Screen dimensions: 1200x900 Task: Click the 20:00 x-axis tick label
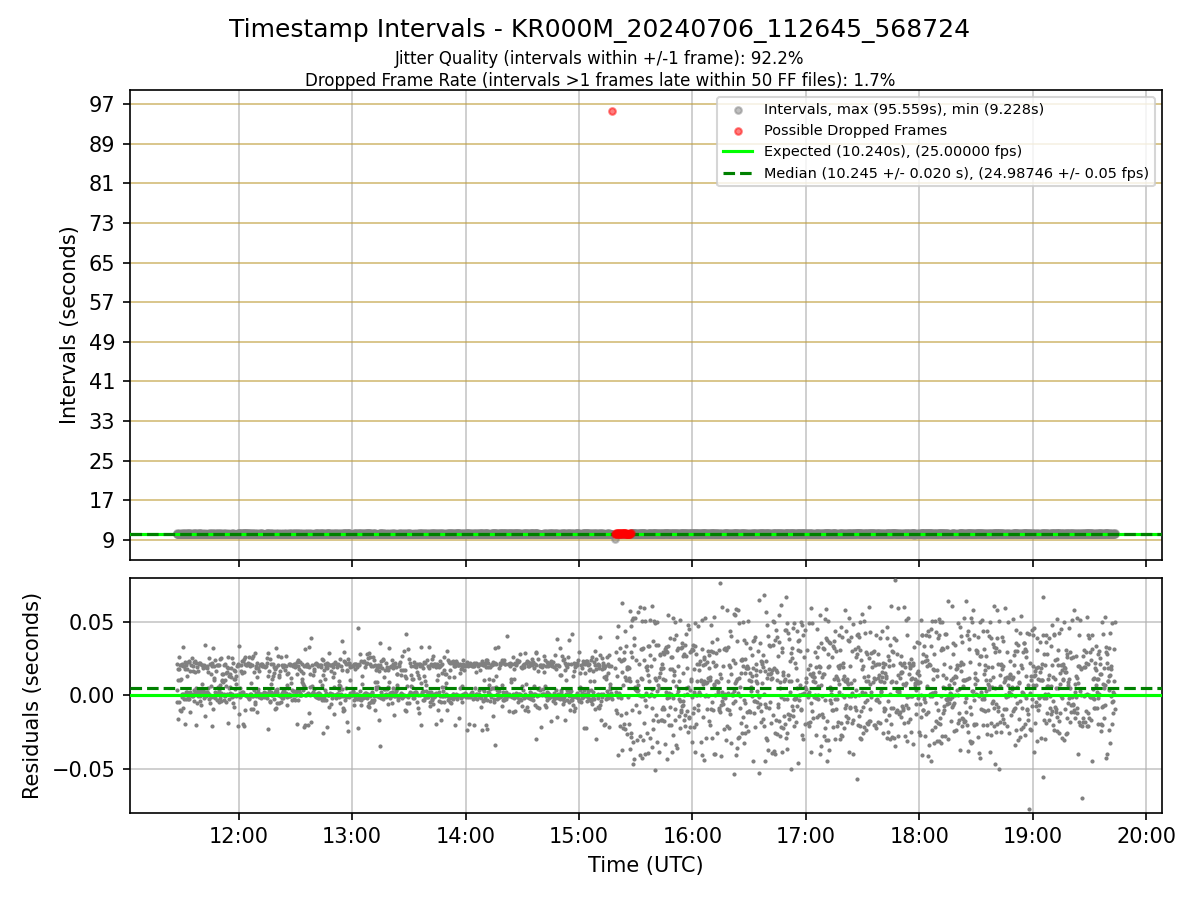(1146, 834)
